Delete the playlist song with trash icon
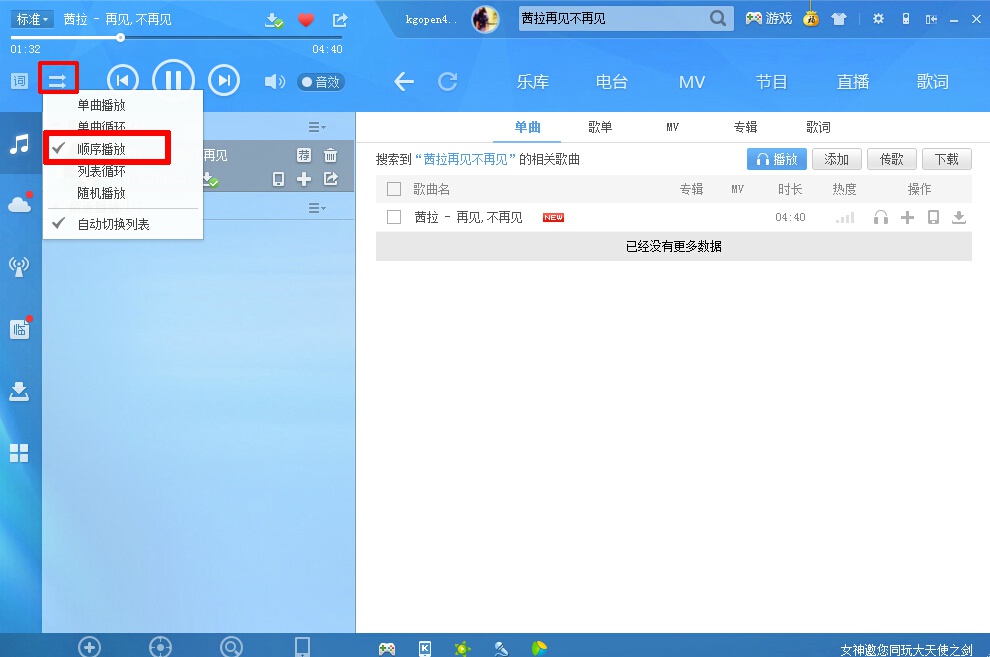The height and width of the screenshot is (657, 990). [330, 155]
